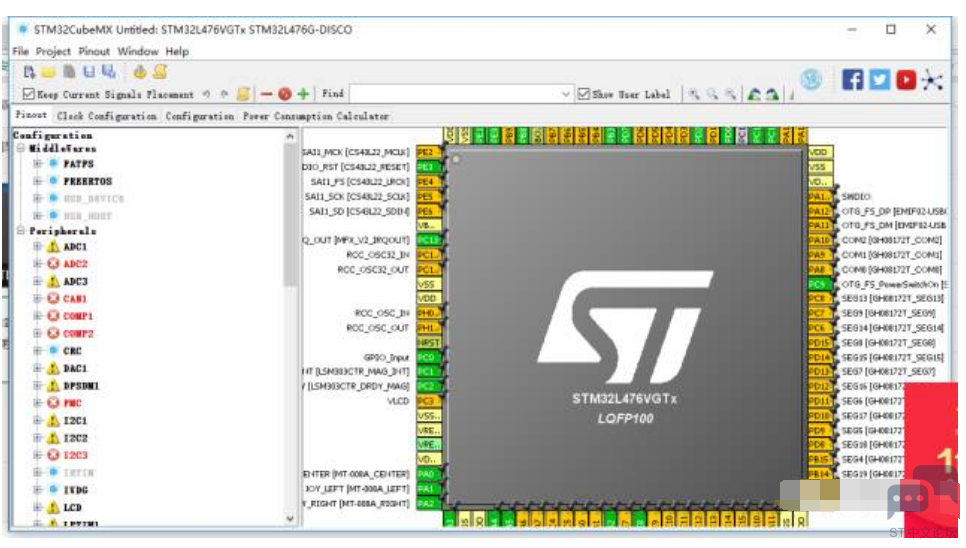
Task: Switch to the Configuration tab
Action: point(200,116)
